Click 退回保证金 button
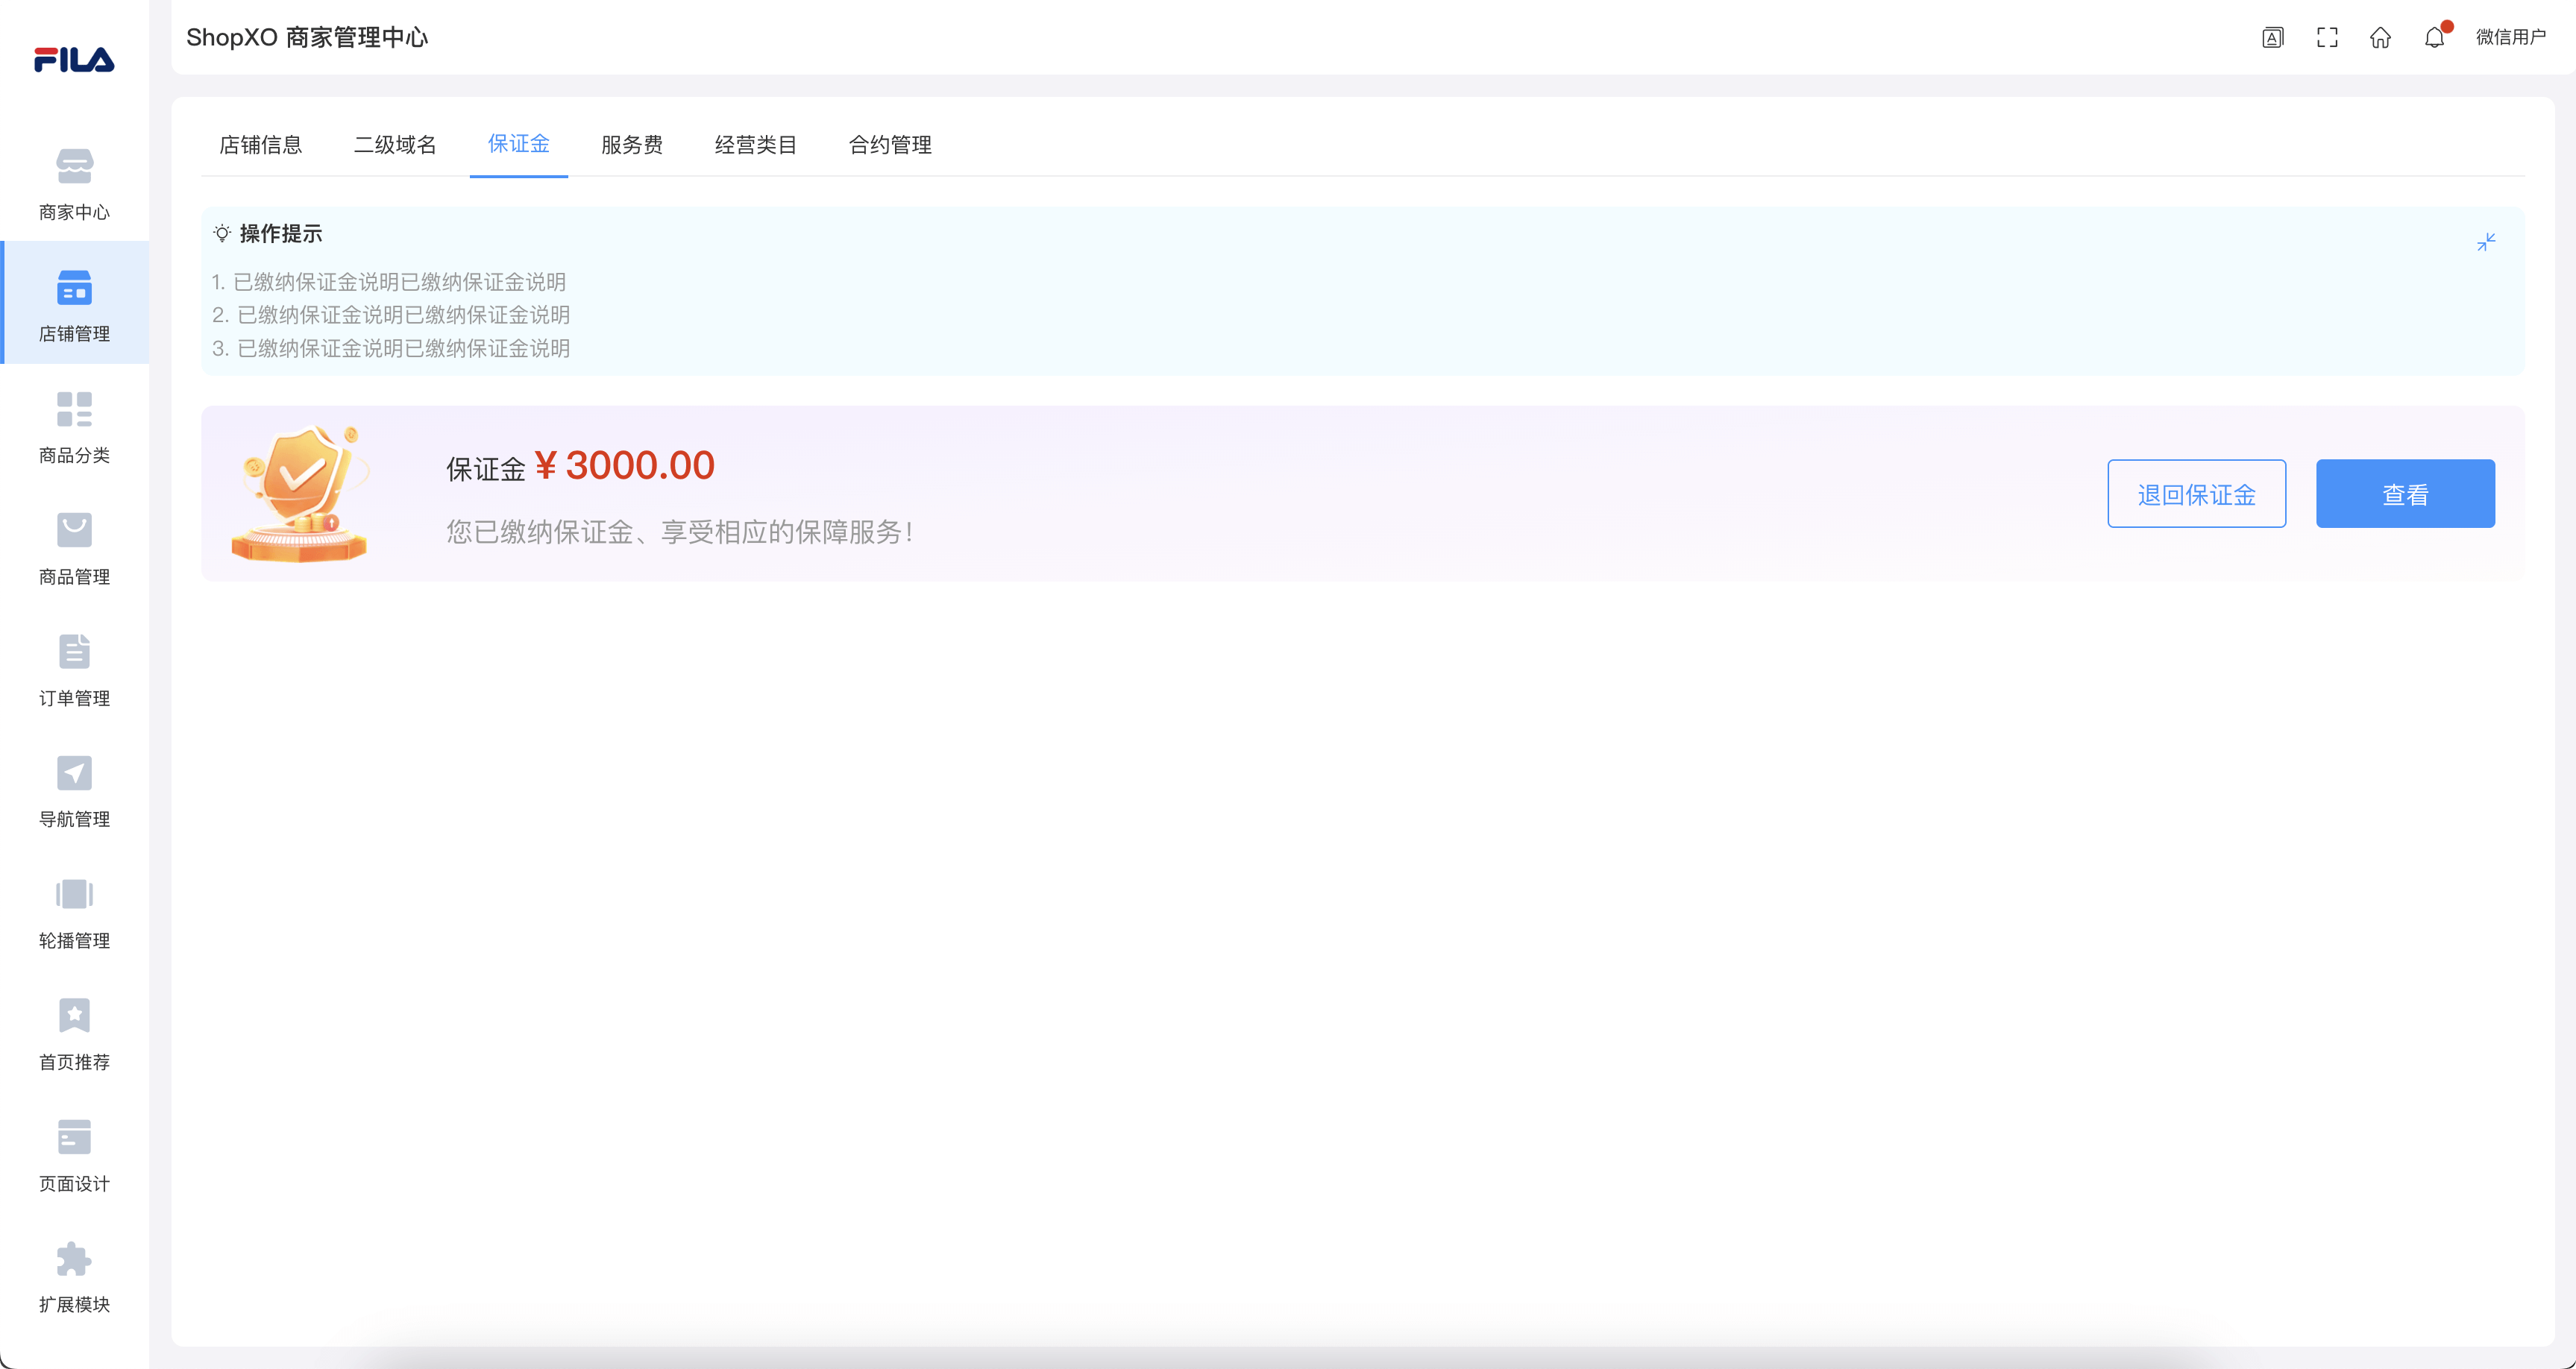2576x1369 pixels. (2196, 494)
